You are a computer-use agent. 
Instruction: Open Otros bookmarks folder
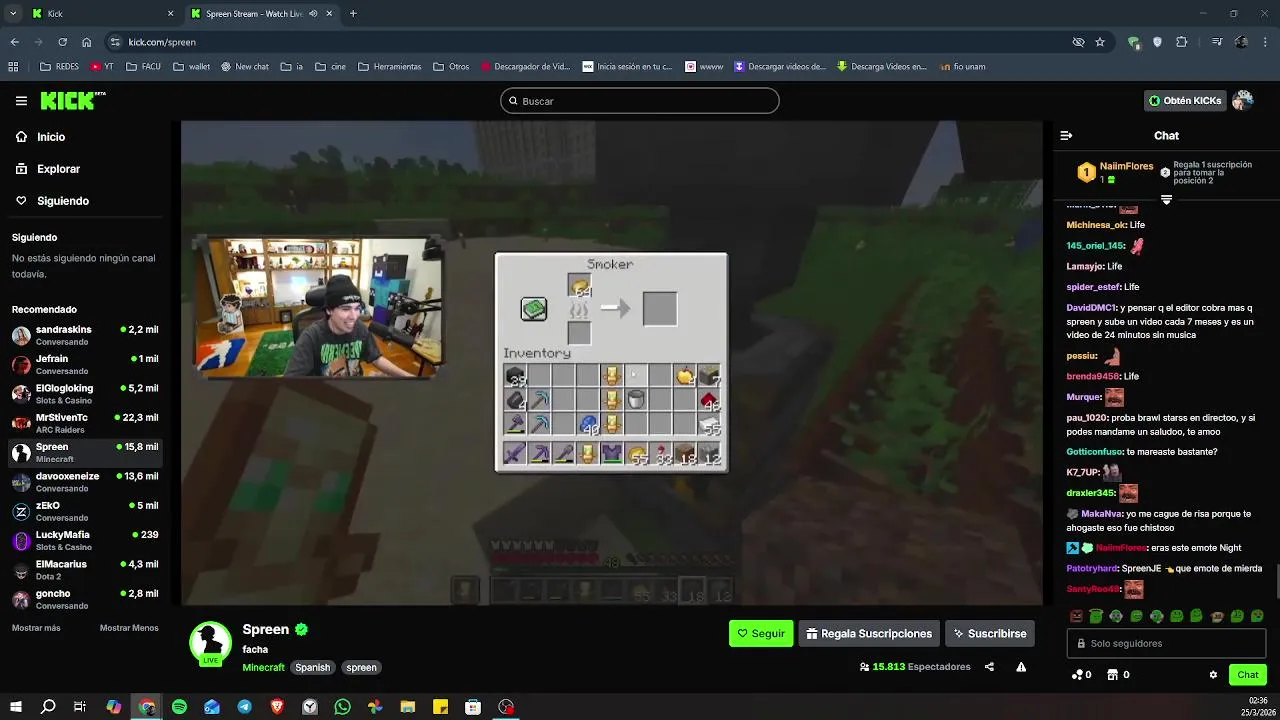pyautogui.click(x=451, y=67)
